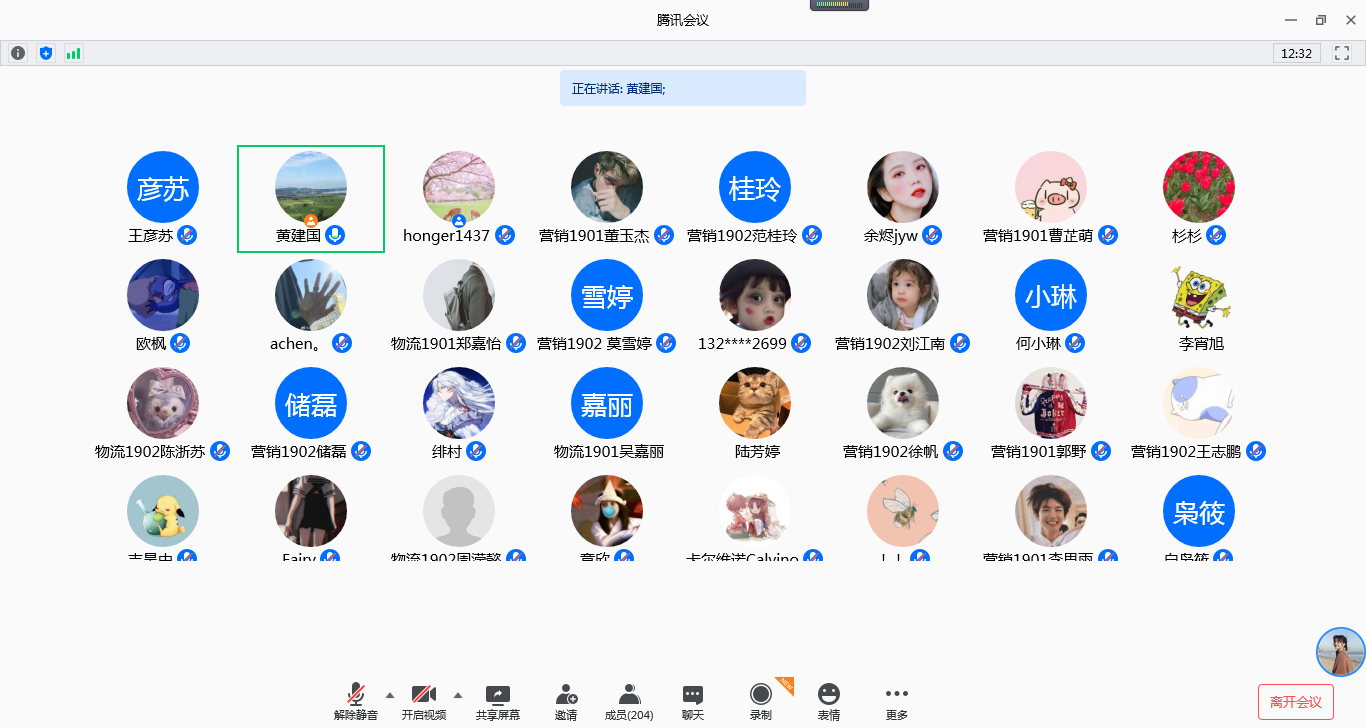Image resolution: width=1366 pixels, height=728 pixels.
Task: Select 李宵旭's SpongeBob avatar
Action: (x=1198, y=295)
